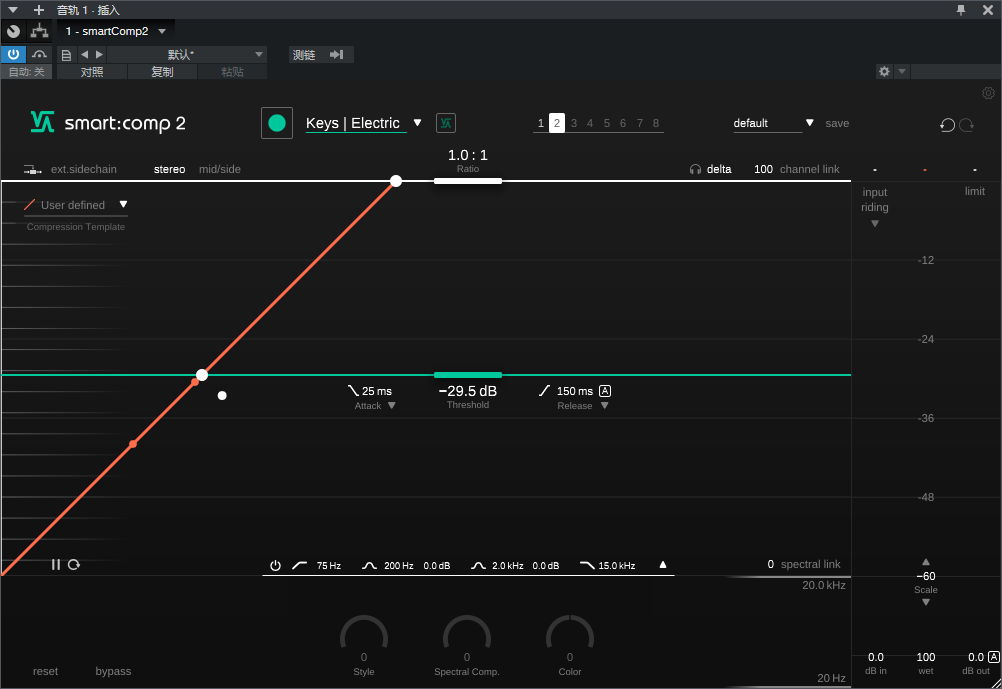This screenshot has width=1002, height=689.
Task: Select state slot 8
Action: [x=656, y=123]
